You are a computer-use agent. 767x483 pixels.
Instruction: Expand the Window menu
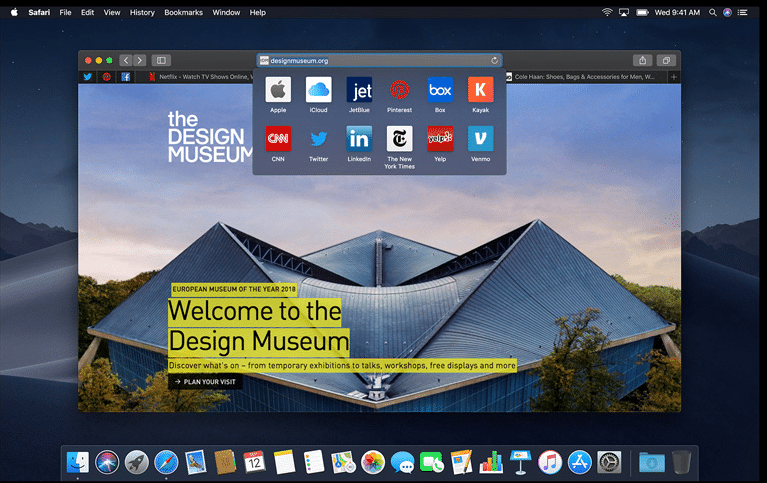(226, 12)
